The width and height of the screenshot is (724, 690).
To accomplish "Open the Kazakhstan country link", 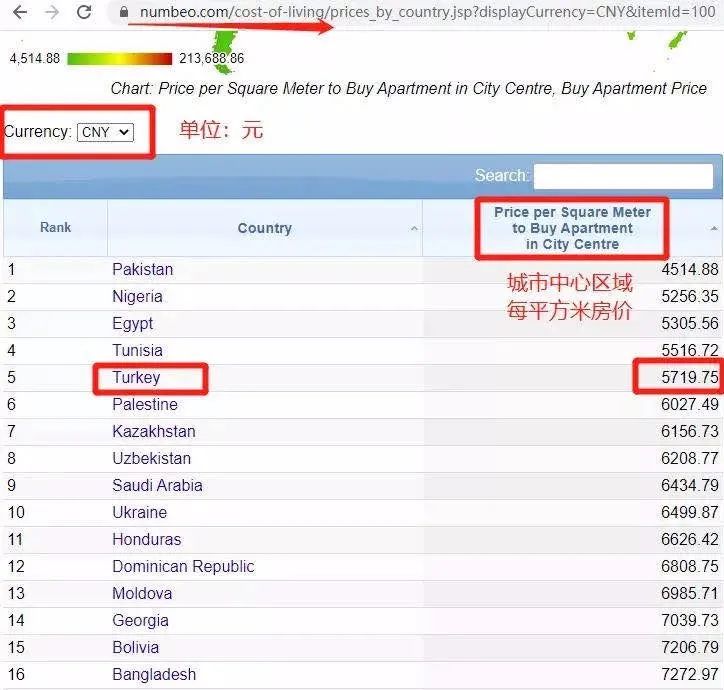I will click(x=154, y=431).
